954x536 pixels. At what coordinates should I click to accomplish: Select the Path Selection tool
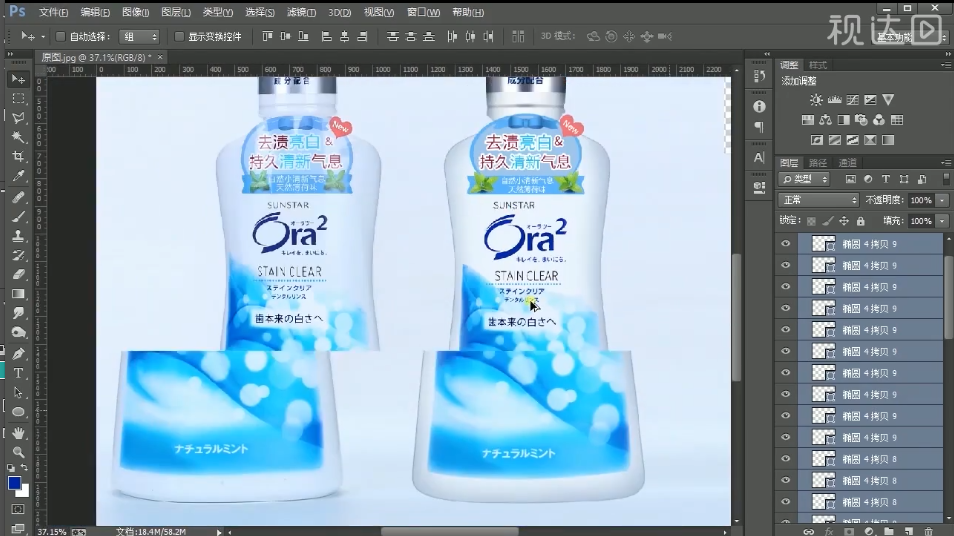(18, 392)
